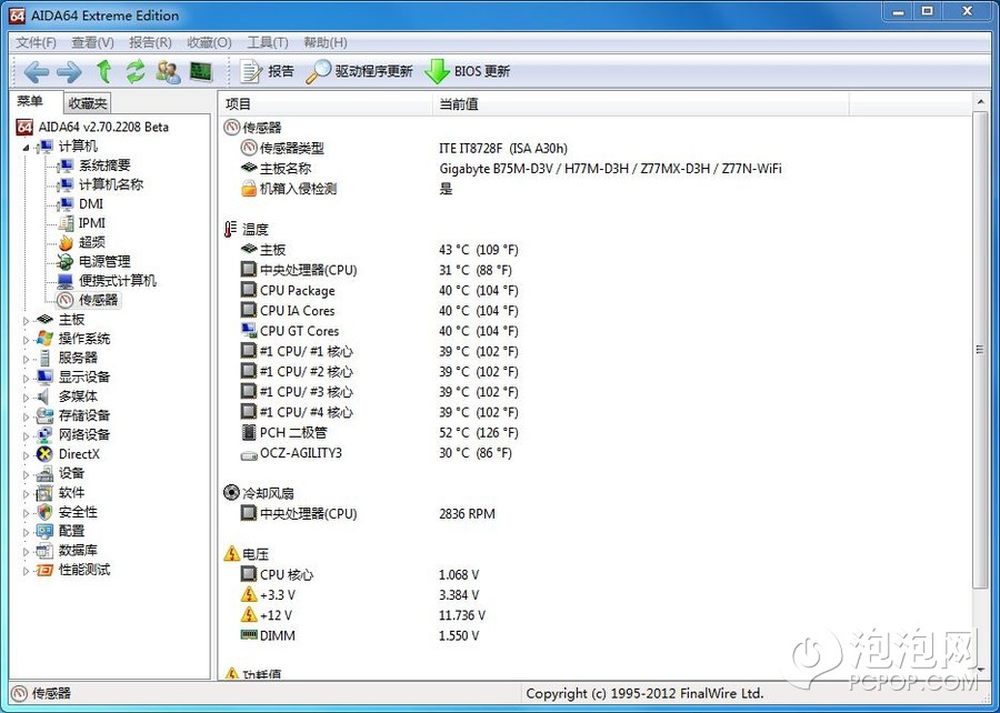1000x713 pixels.
Task: Click the 数据库 database icon
Action: [45, 550]
